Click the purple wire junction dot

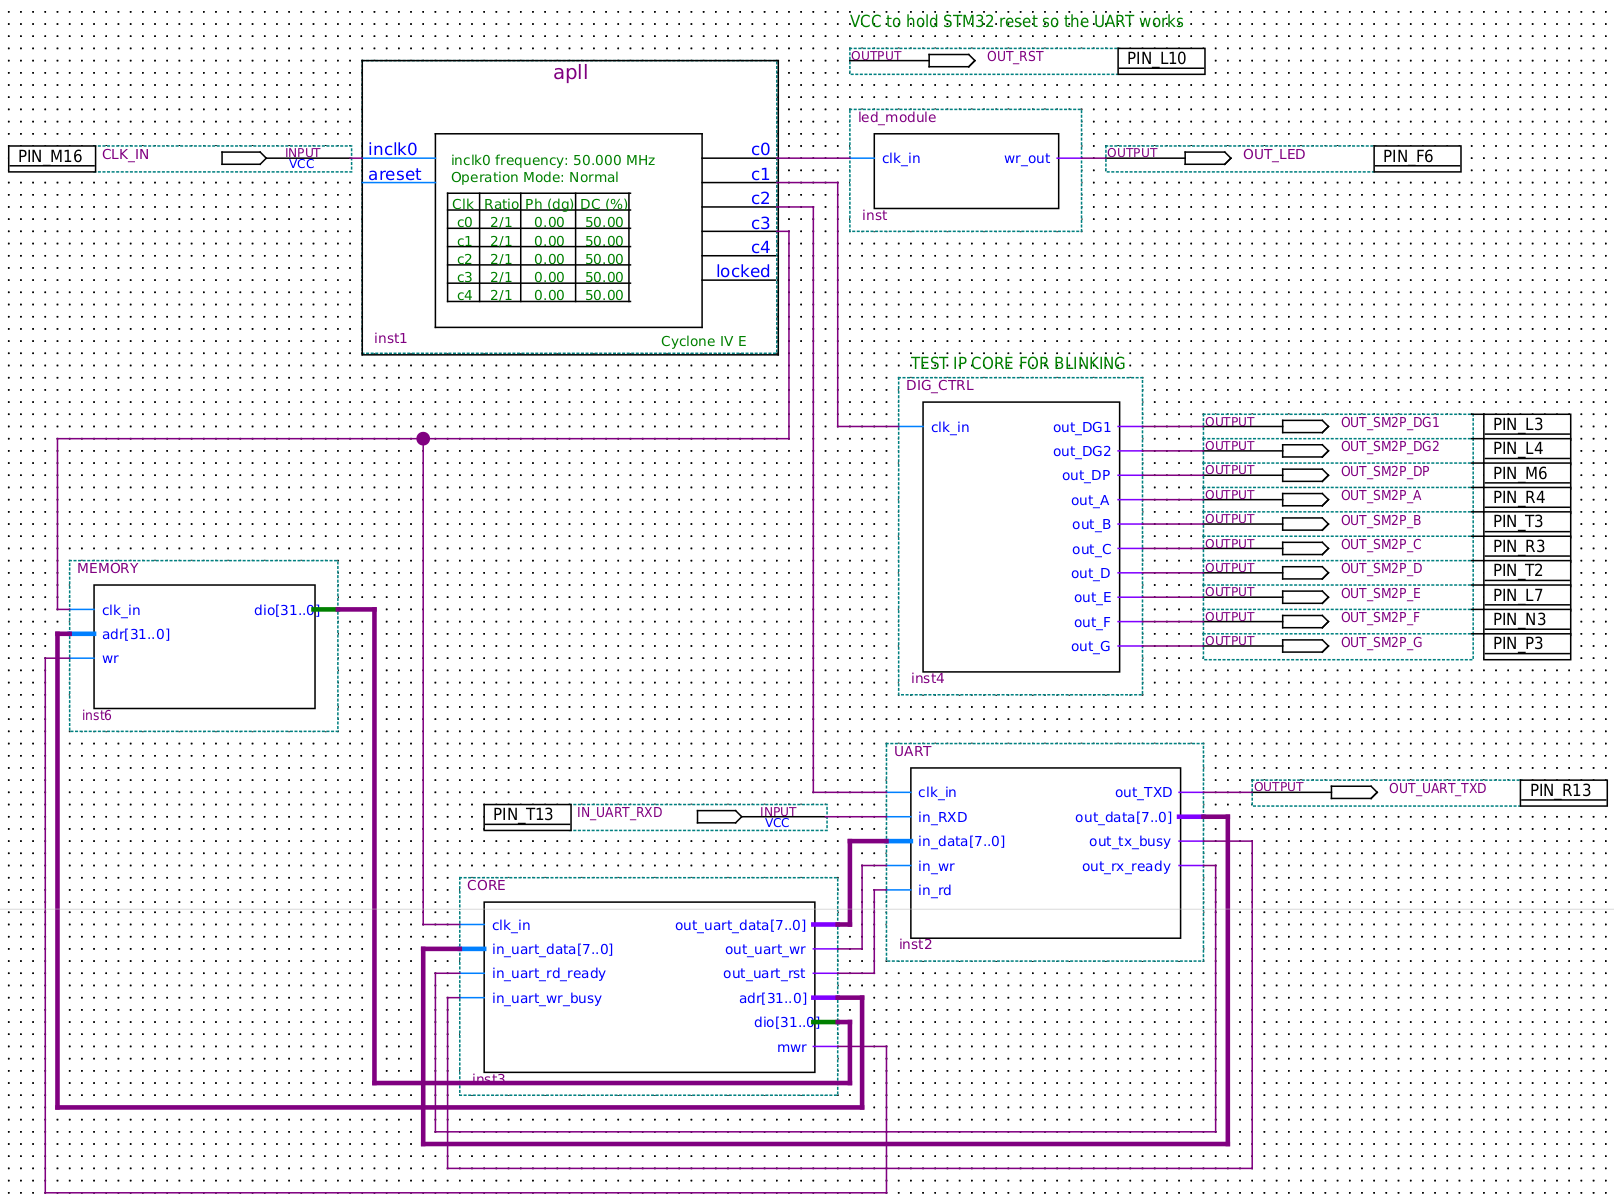(x=423, y=438)
